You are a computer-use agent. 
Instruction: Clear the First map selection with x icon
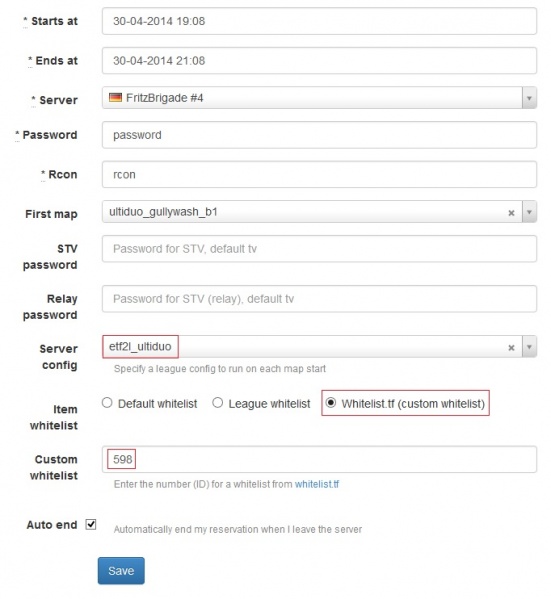pos(511,213)
